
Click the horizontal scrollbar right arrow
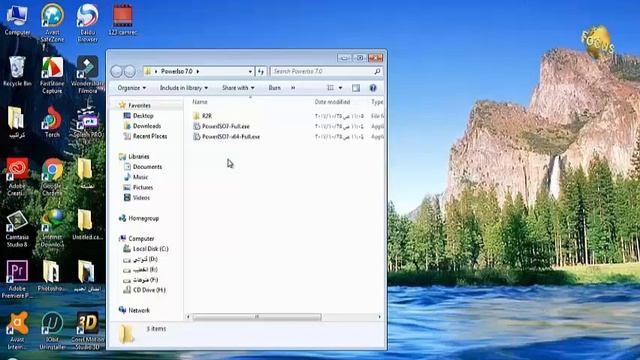pos(380,317)
